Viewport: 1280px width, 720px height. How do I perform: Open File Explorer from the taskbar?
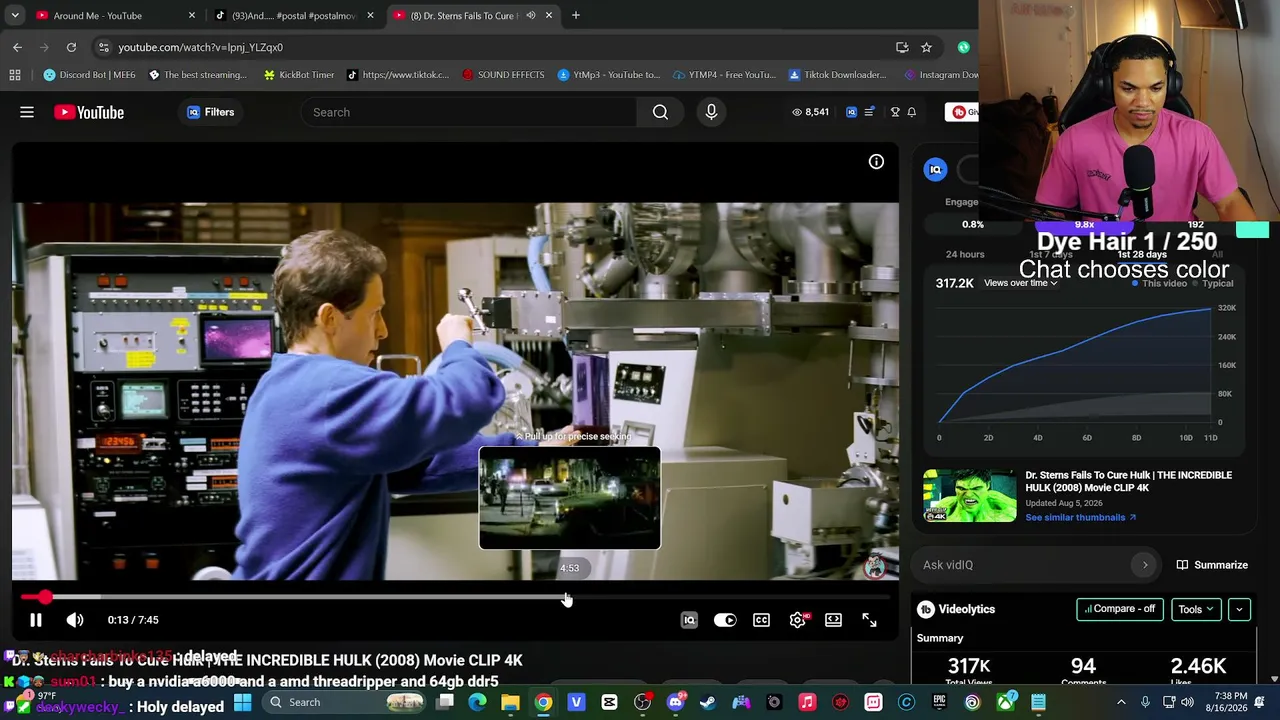(510, 702)
